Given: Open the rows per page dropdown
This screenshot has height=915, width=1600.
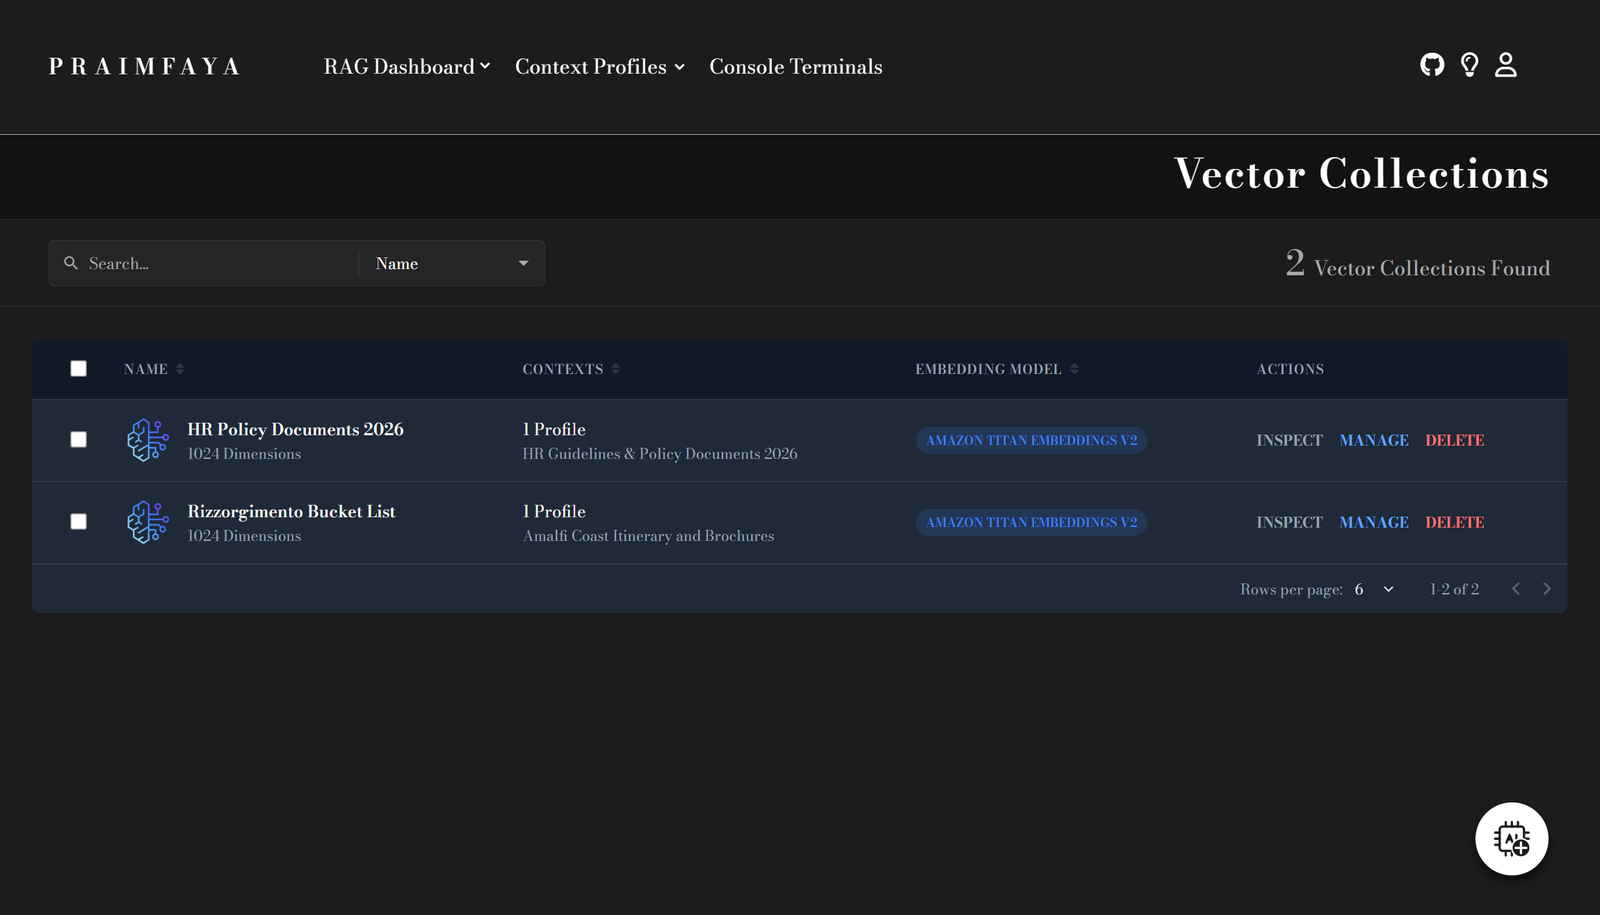Looking at the screenshot, I should [1374, 589].
